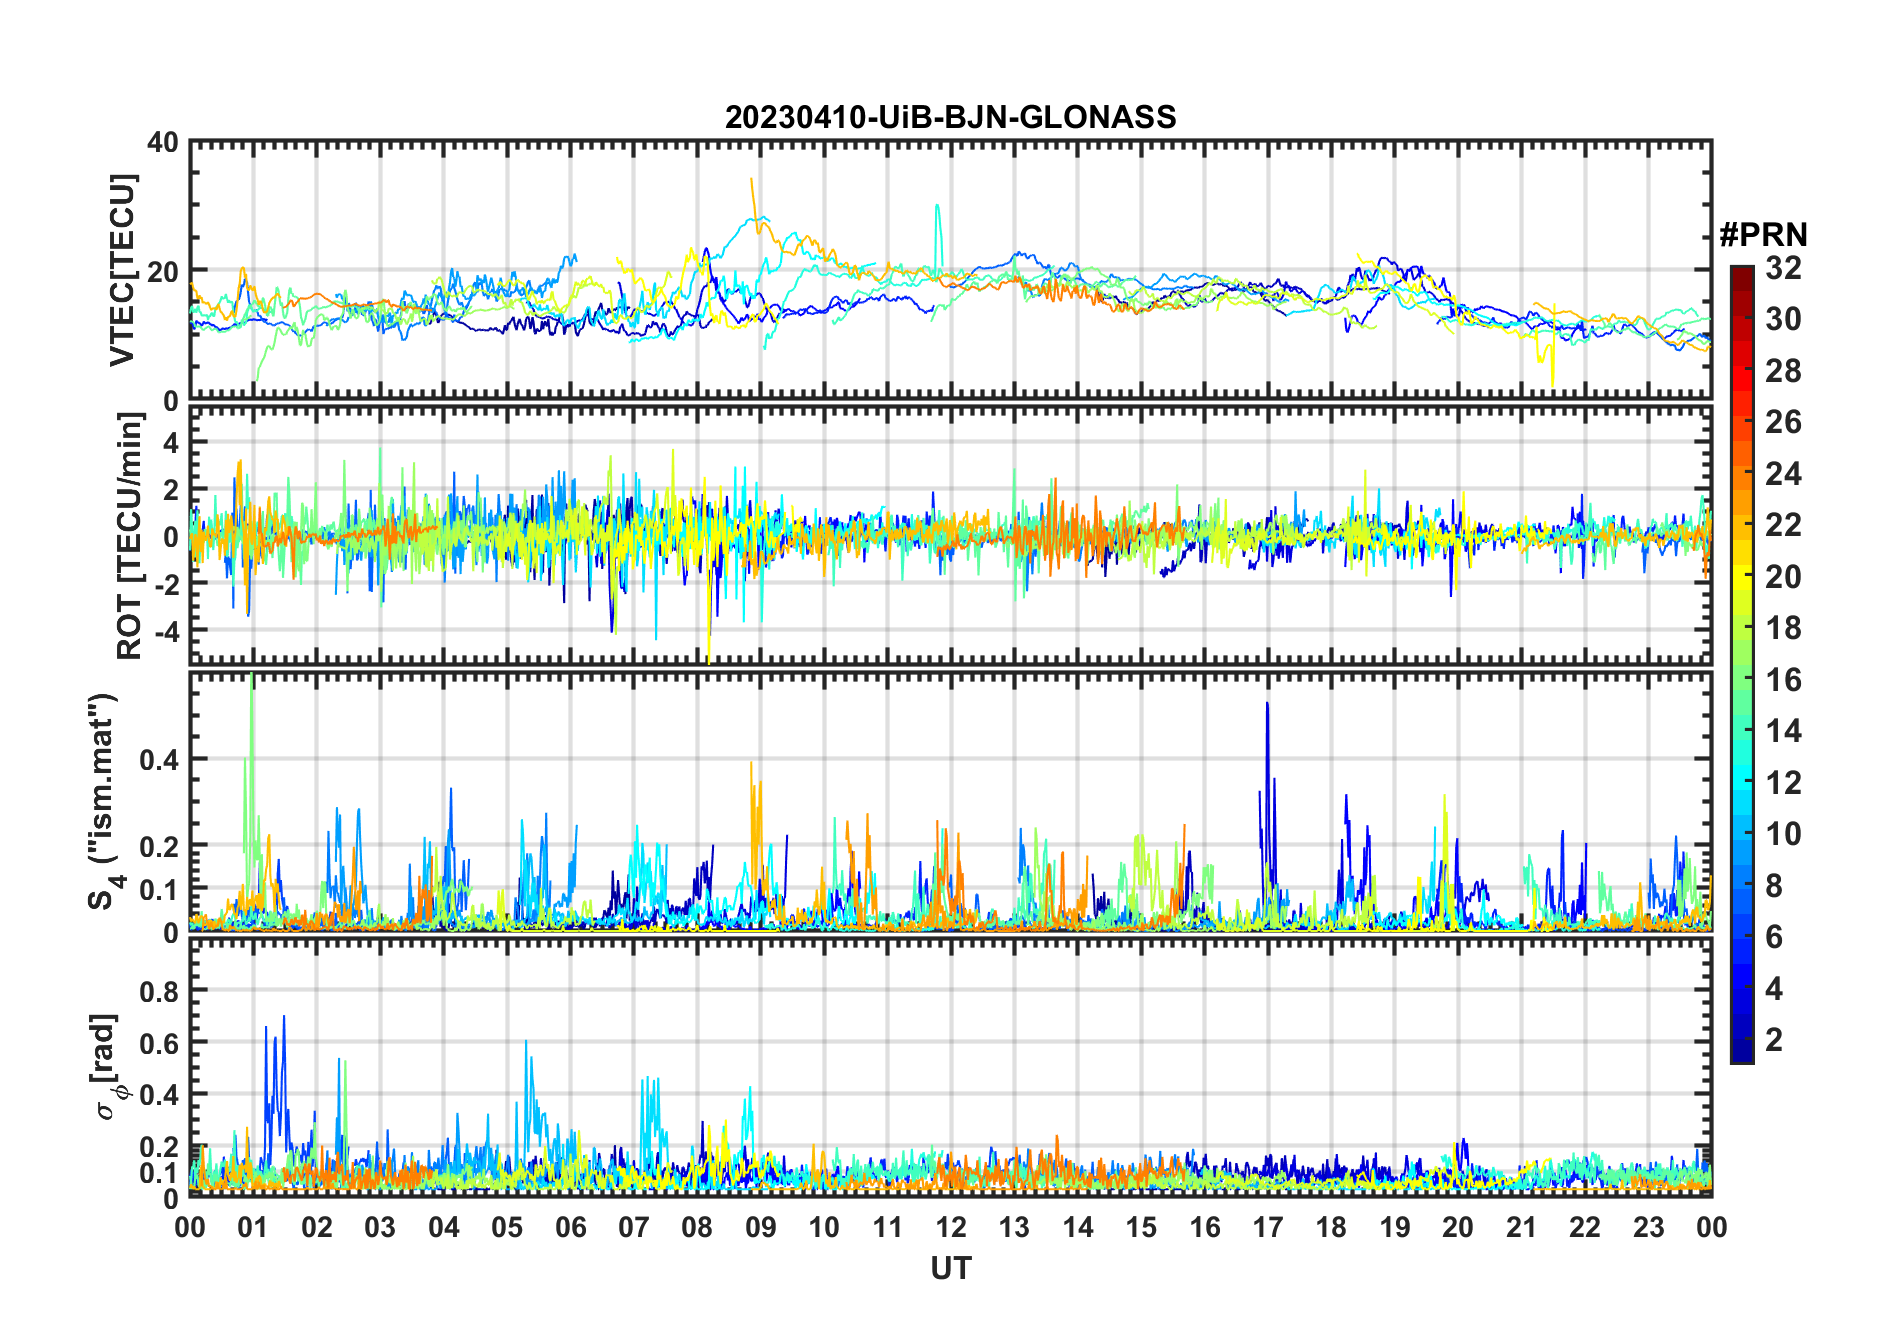Click colorbar tick label 6
Viewport: 1902px width, 1330px height.
click(1774, 937)
